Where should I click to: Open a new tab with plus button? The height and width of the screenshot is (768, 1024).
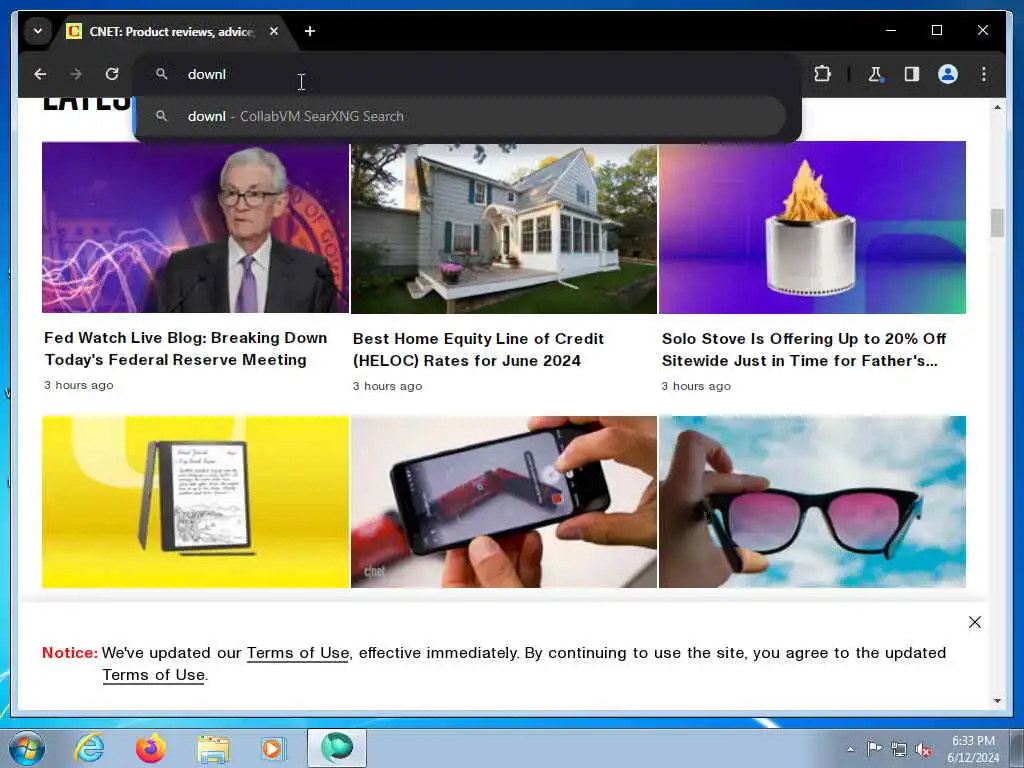coord(310,31)
